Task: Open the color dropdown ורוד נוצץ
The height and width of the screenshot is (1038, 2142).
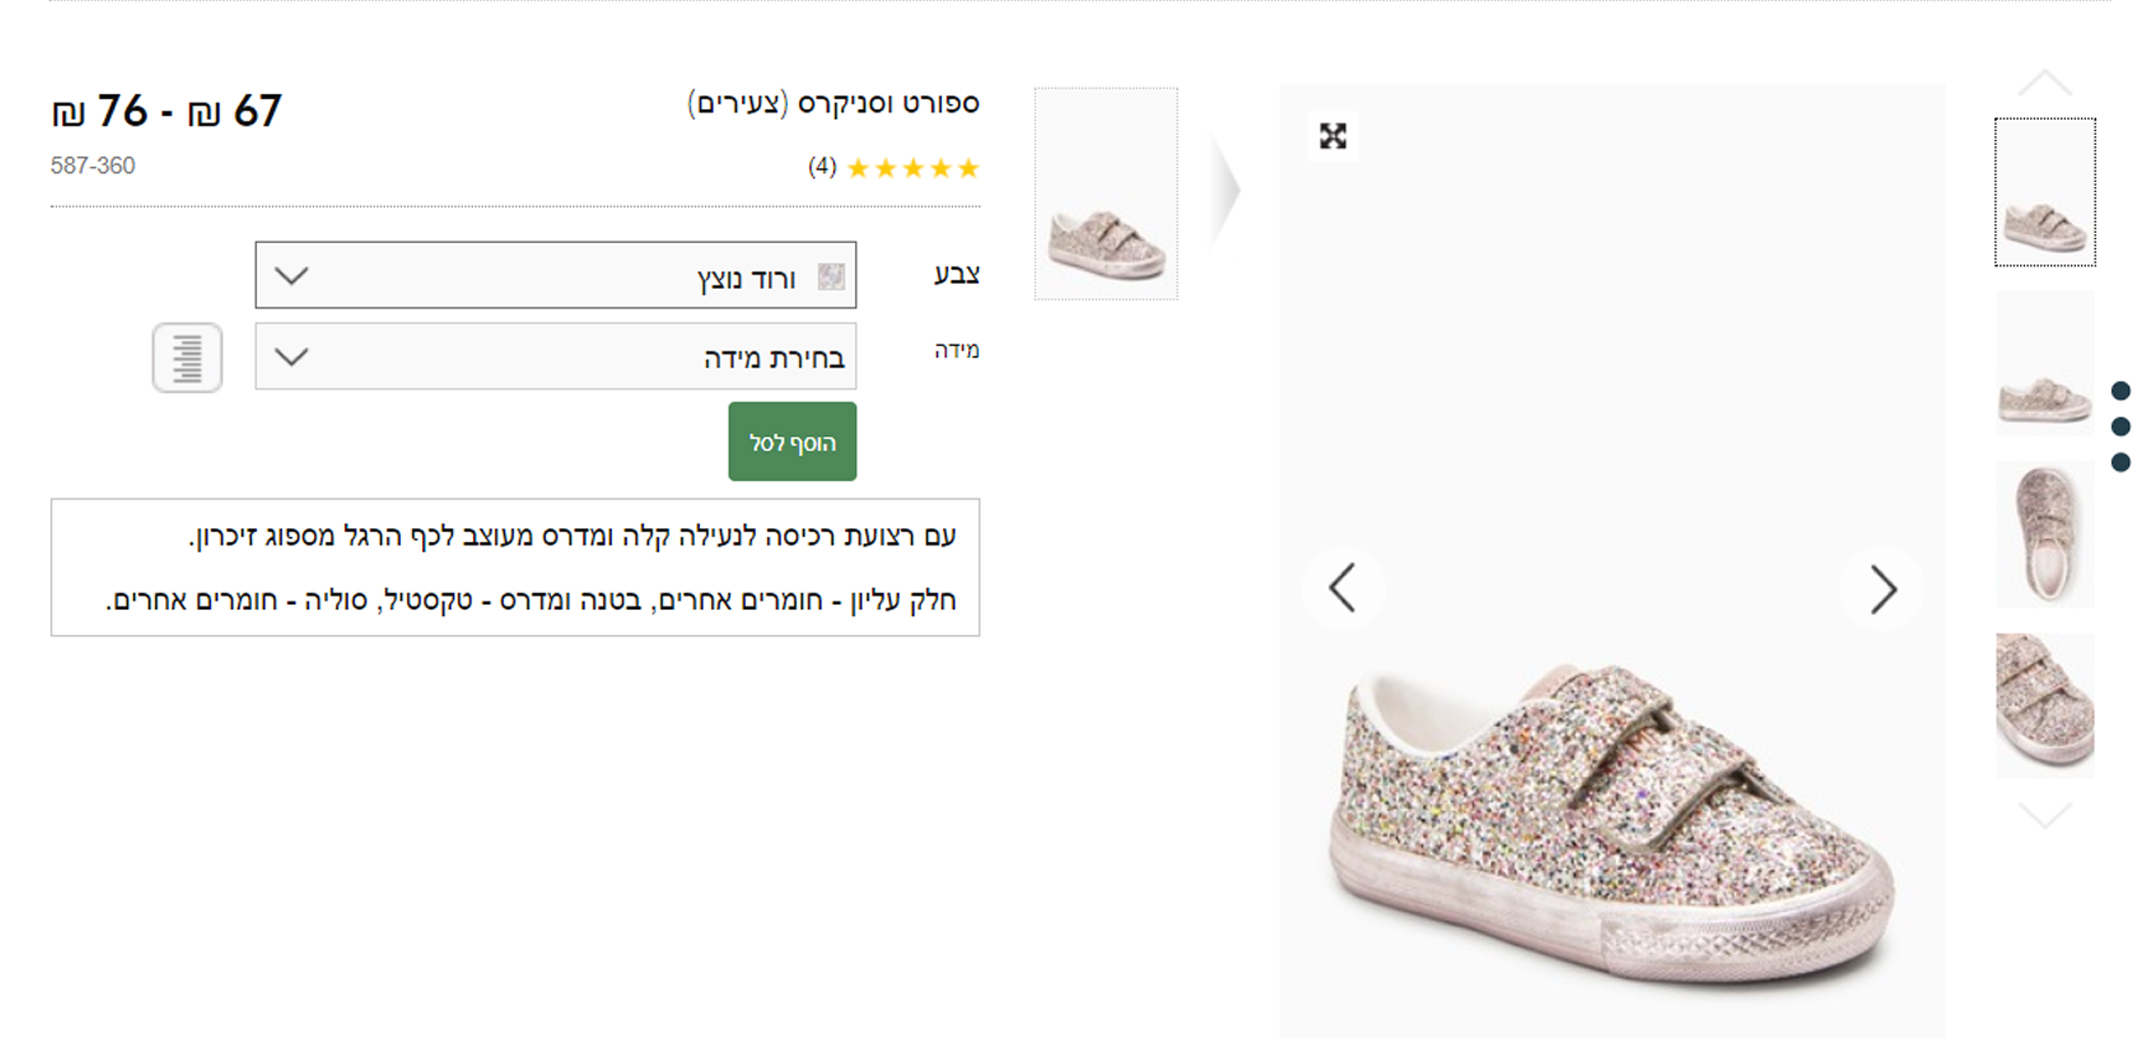Action: pos(555,275)
